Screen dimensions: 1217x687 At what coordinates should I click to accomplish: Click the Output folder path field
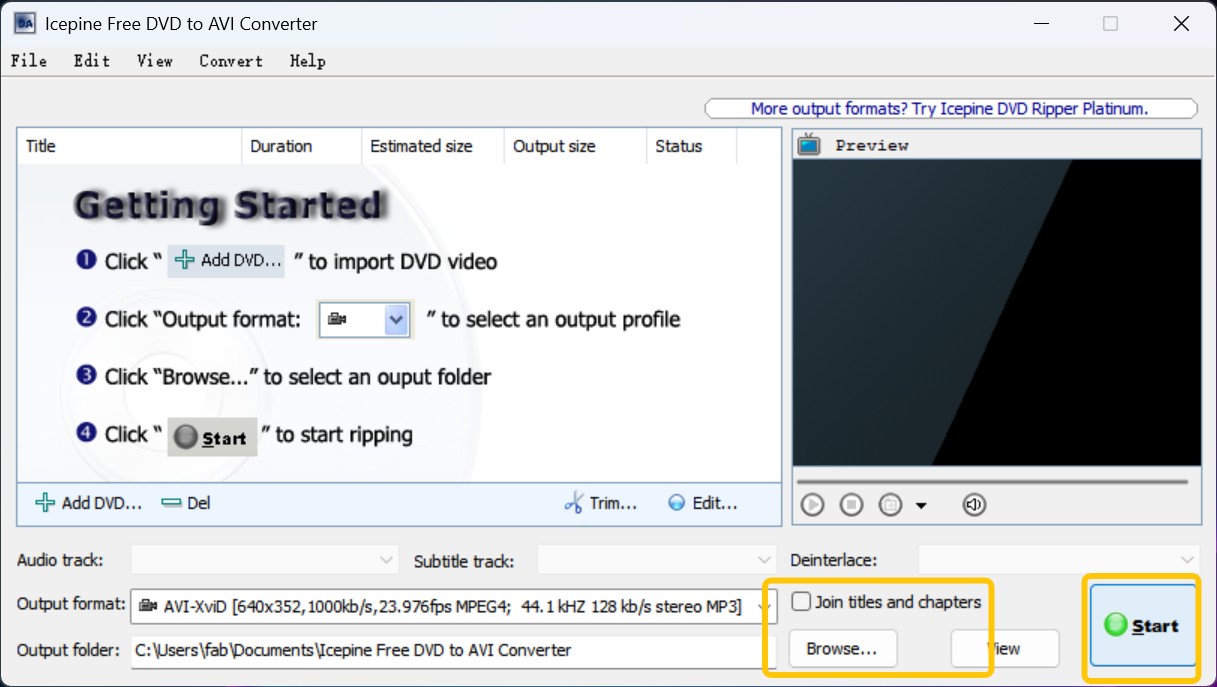[450, 650]
